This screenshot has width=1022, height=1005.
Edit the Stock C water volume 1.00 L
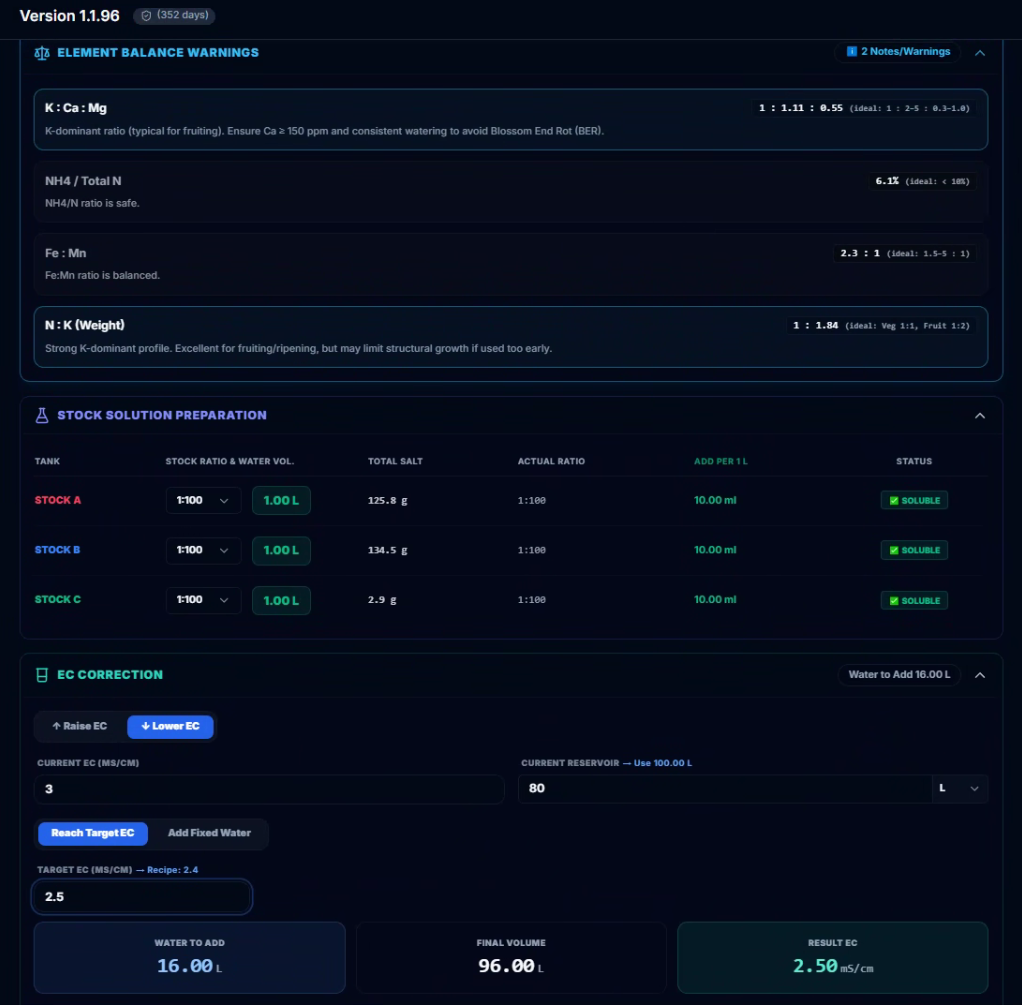281,600
